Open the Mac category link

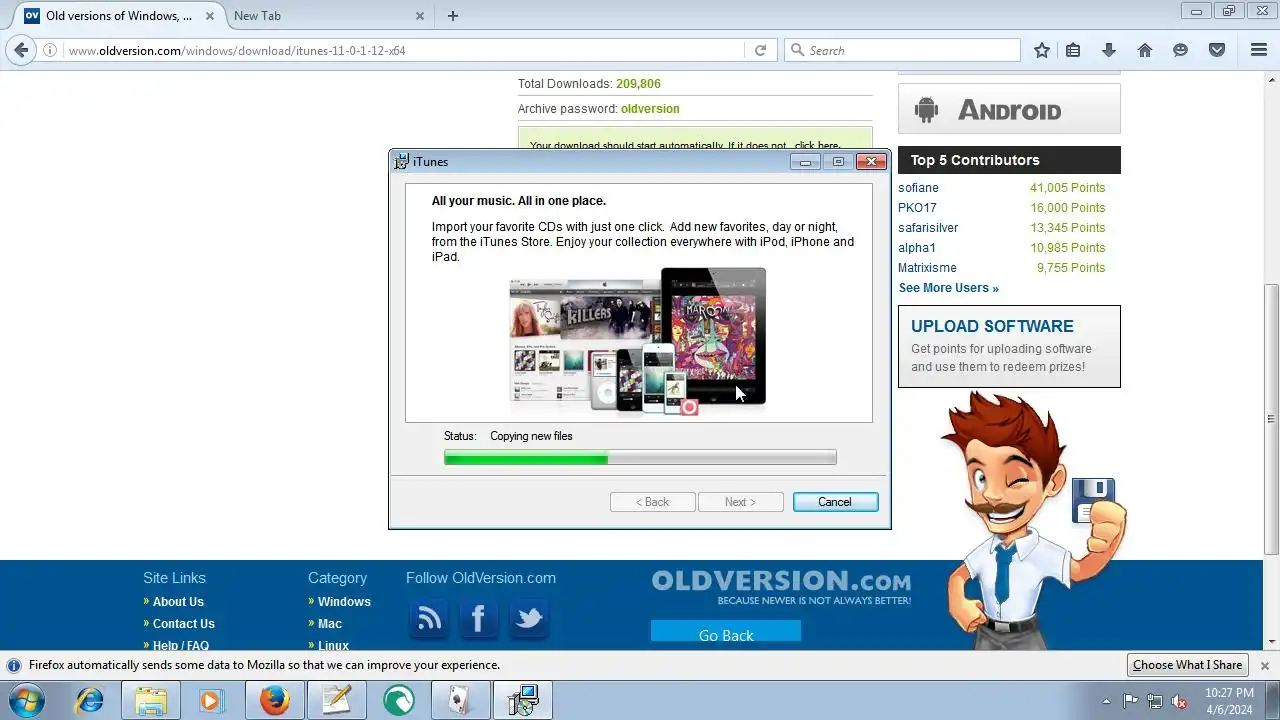pyautogui.click(x=330, y=624)
